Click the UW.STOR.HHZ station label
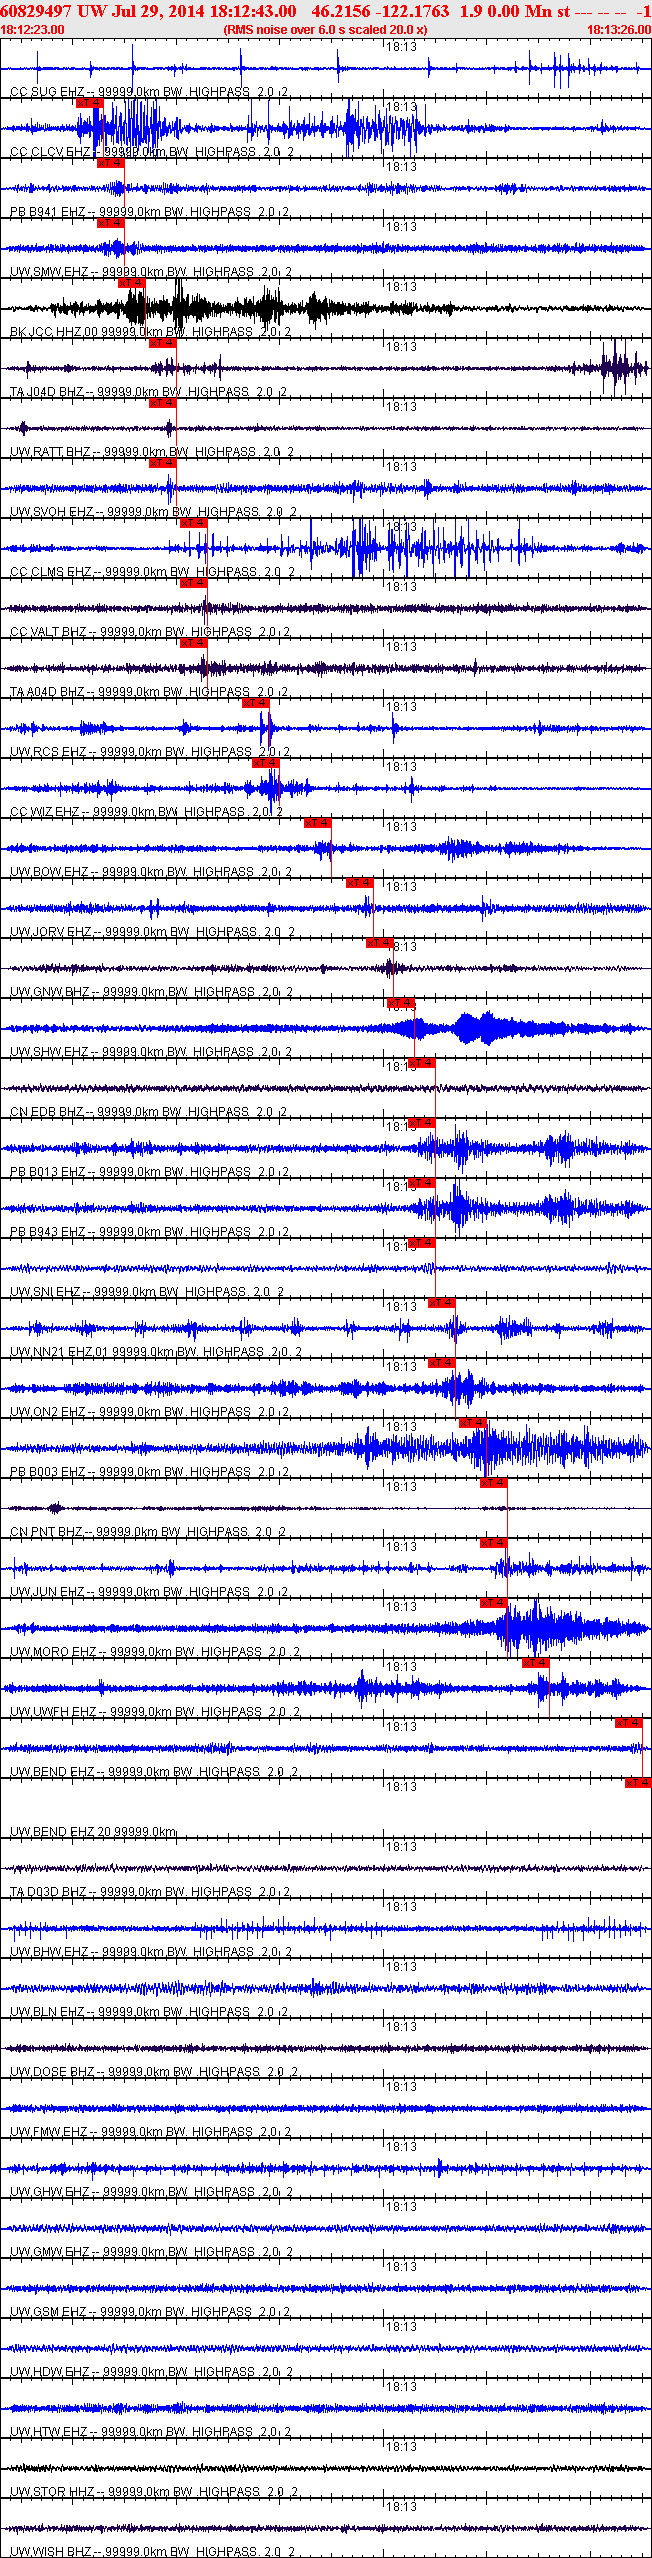652x2558 pixels. tap(154, 2492)
